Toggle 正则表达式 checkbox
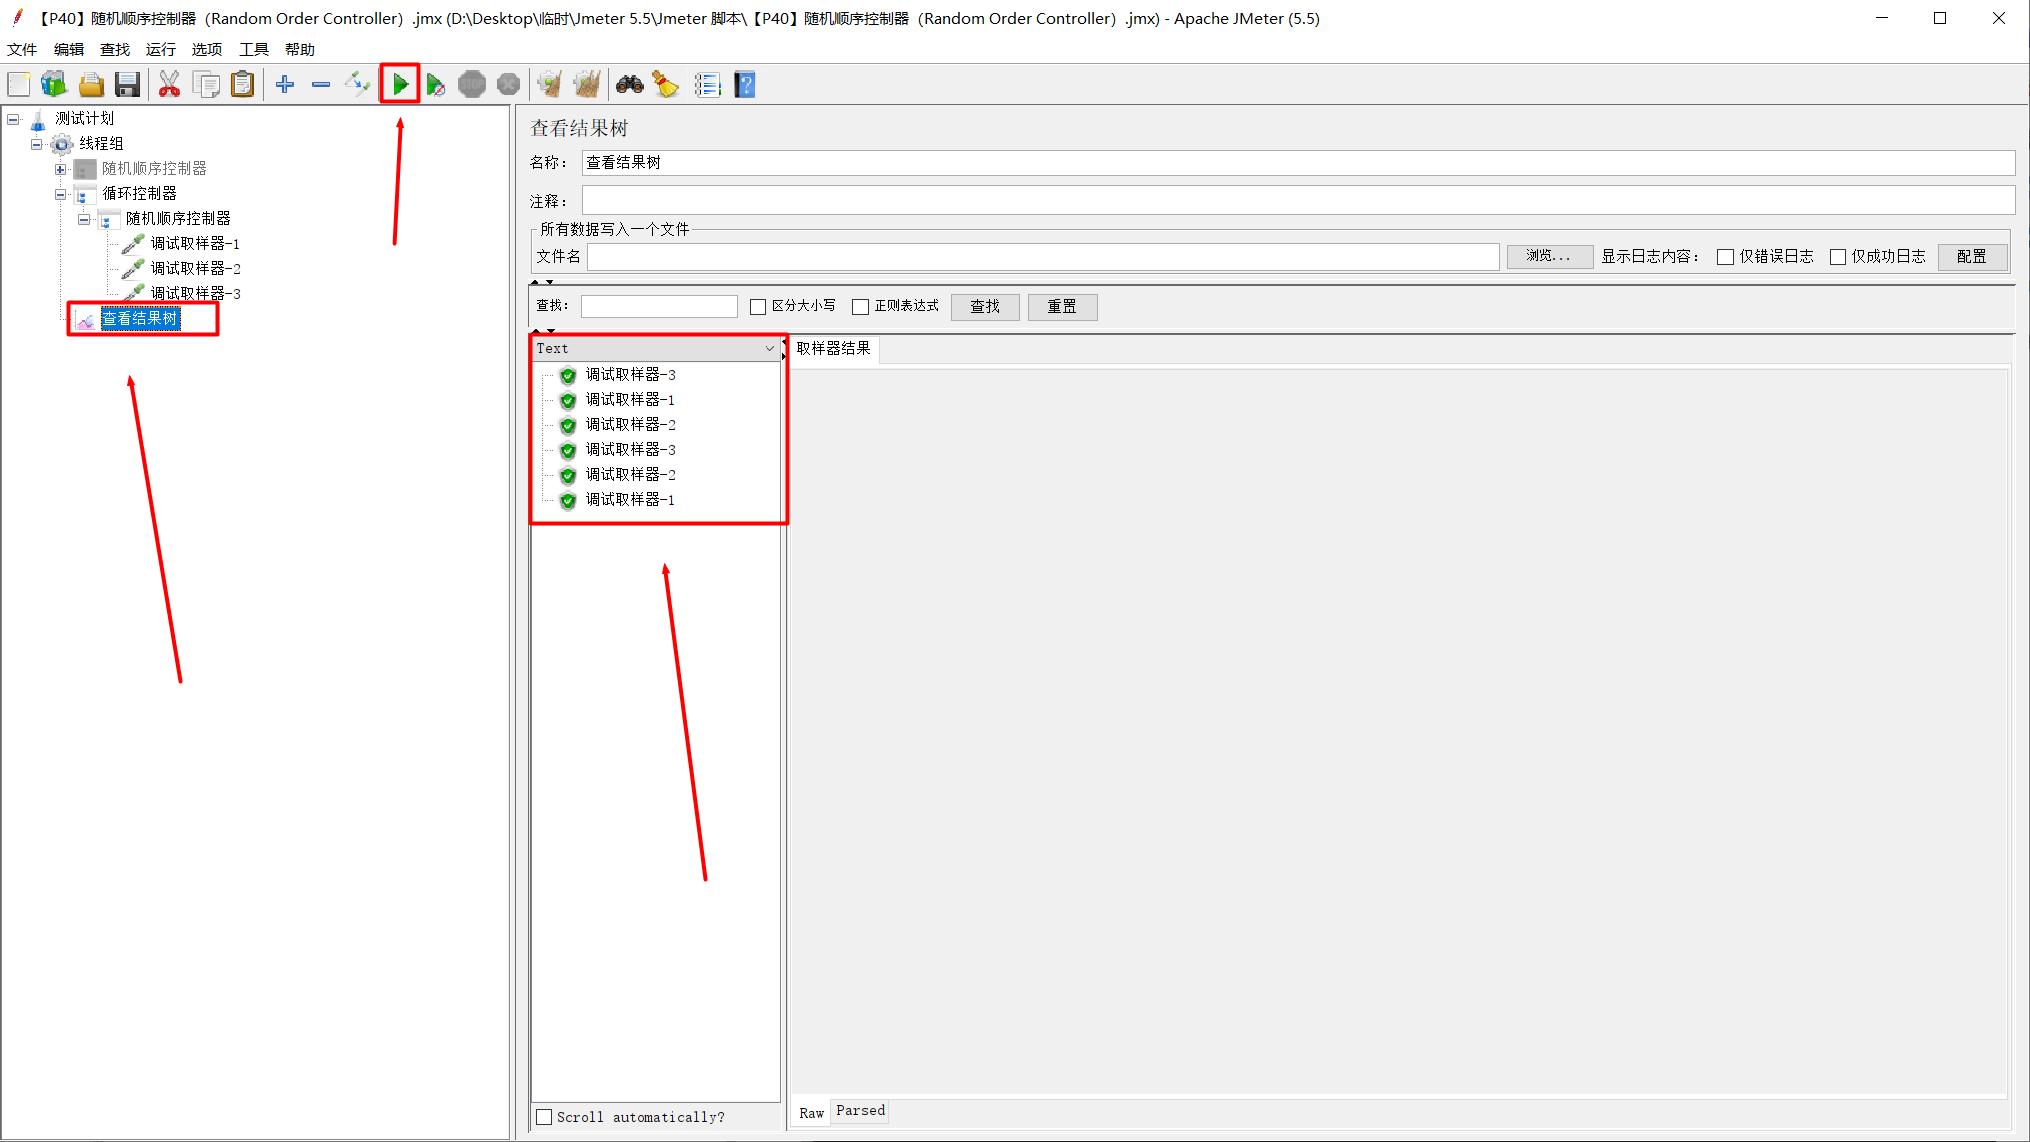The image size is (2030, 1142). tap(860, 307)
